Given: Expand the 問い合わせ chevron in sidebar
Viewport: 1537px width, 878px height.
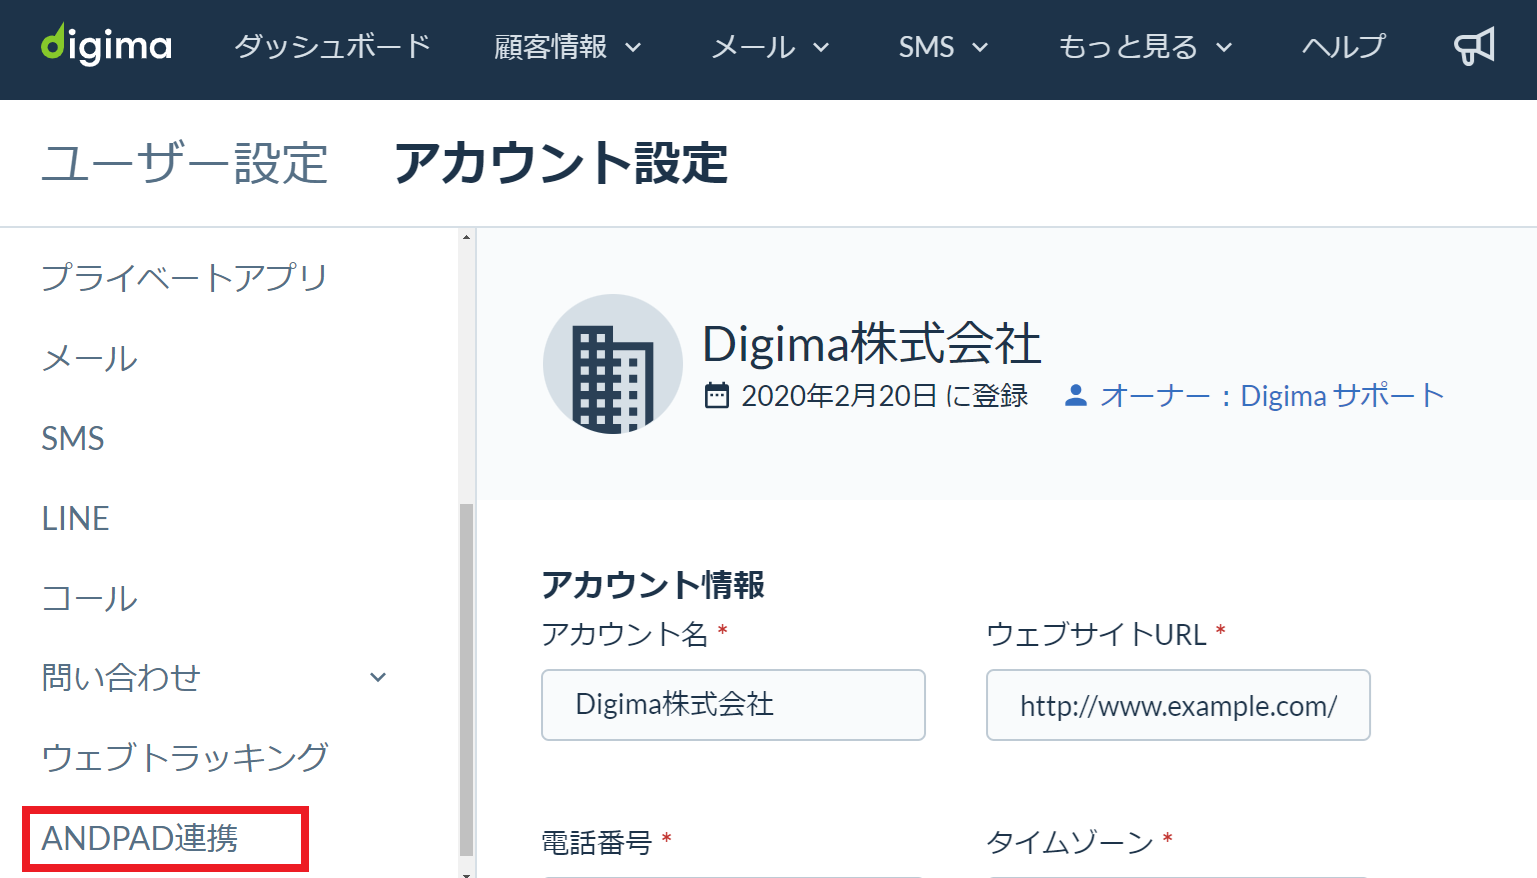Looking at the screenshot, I should 378,678.
